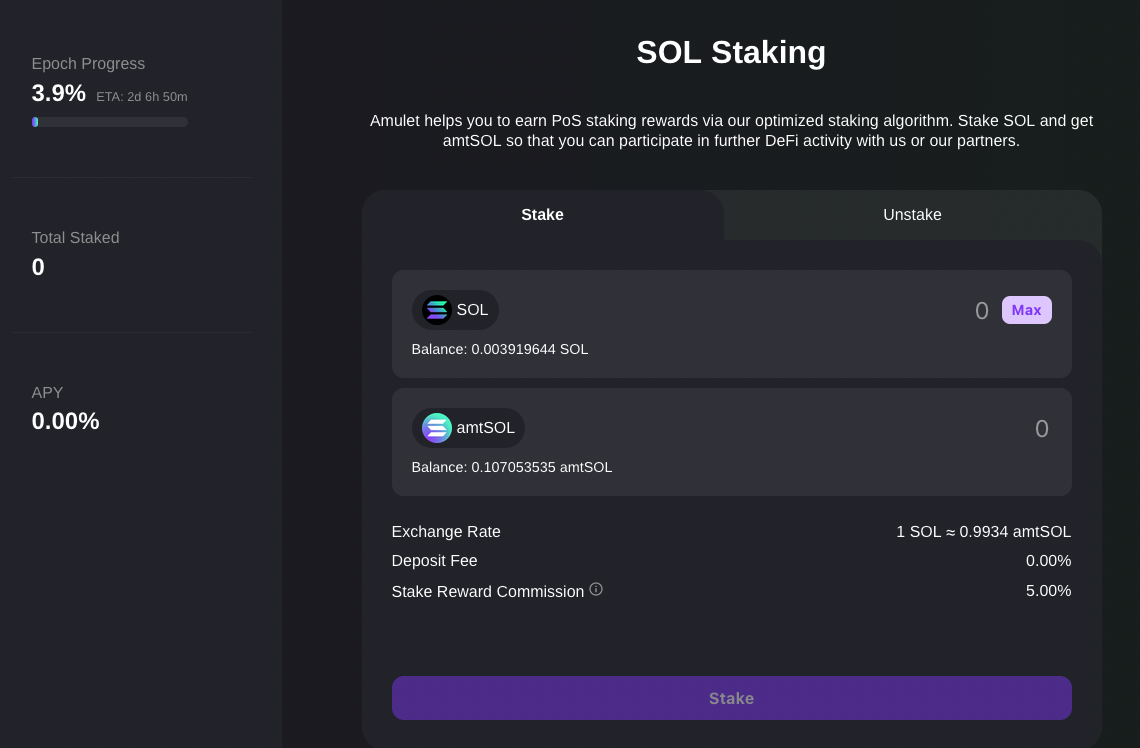The image size is (1140, 748).
Task: Click the Exchange Rate label
Action: pos(446,532)
